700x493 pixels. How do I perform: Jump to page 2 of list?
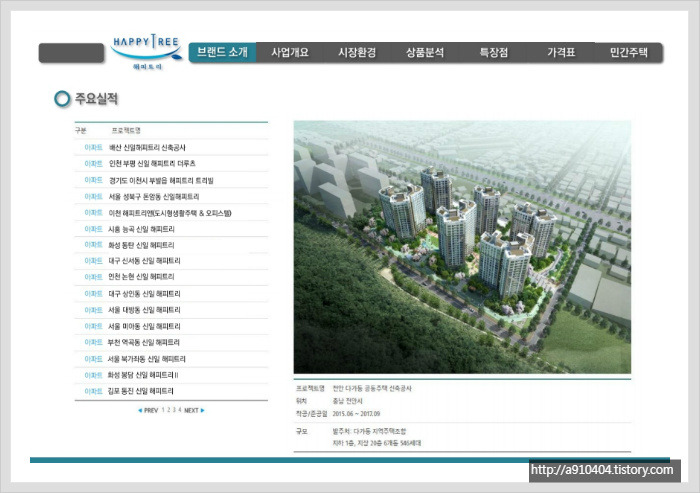(x=169, y=410)
